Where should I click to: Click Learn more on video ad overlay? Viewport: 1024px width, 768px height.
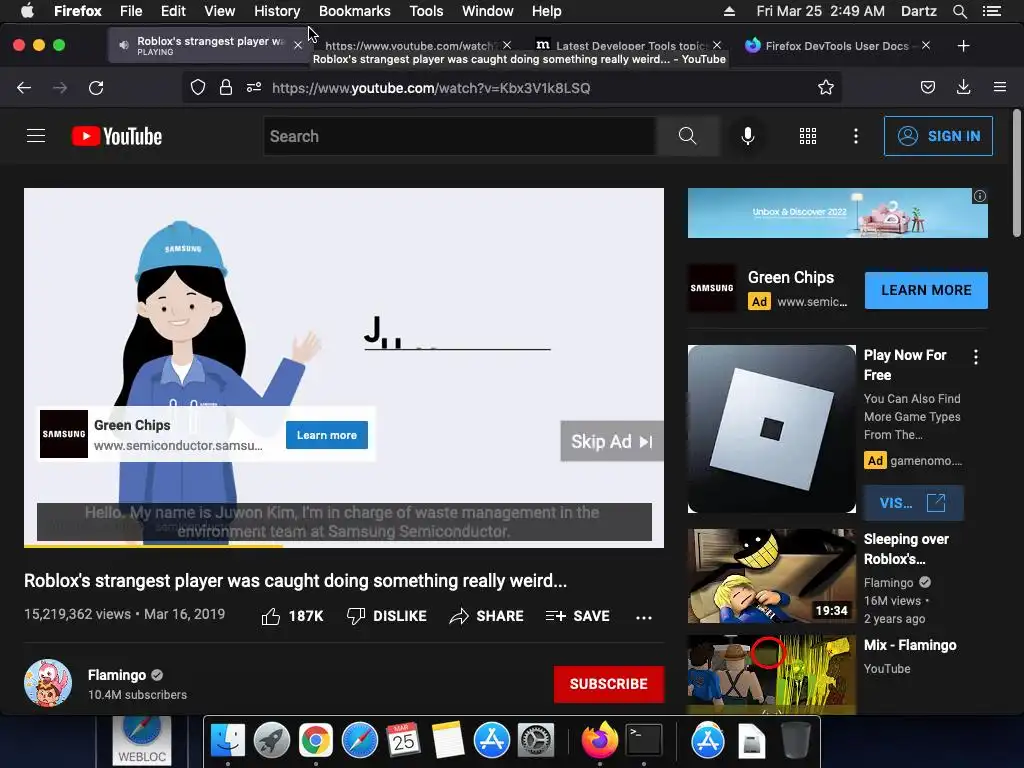tap(327, 435)
